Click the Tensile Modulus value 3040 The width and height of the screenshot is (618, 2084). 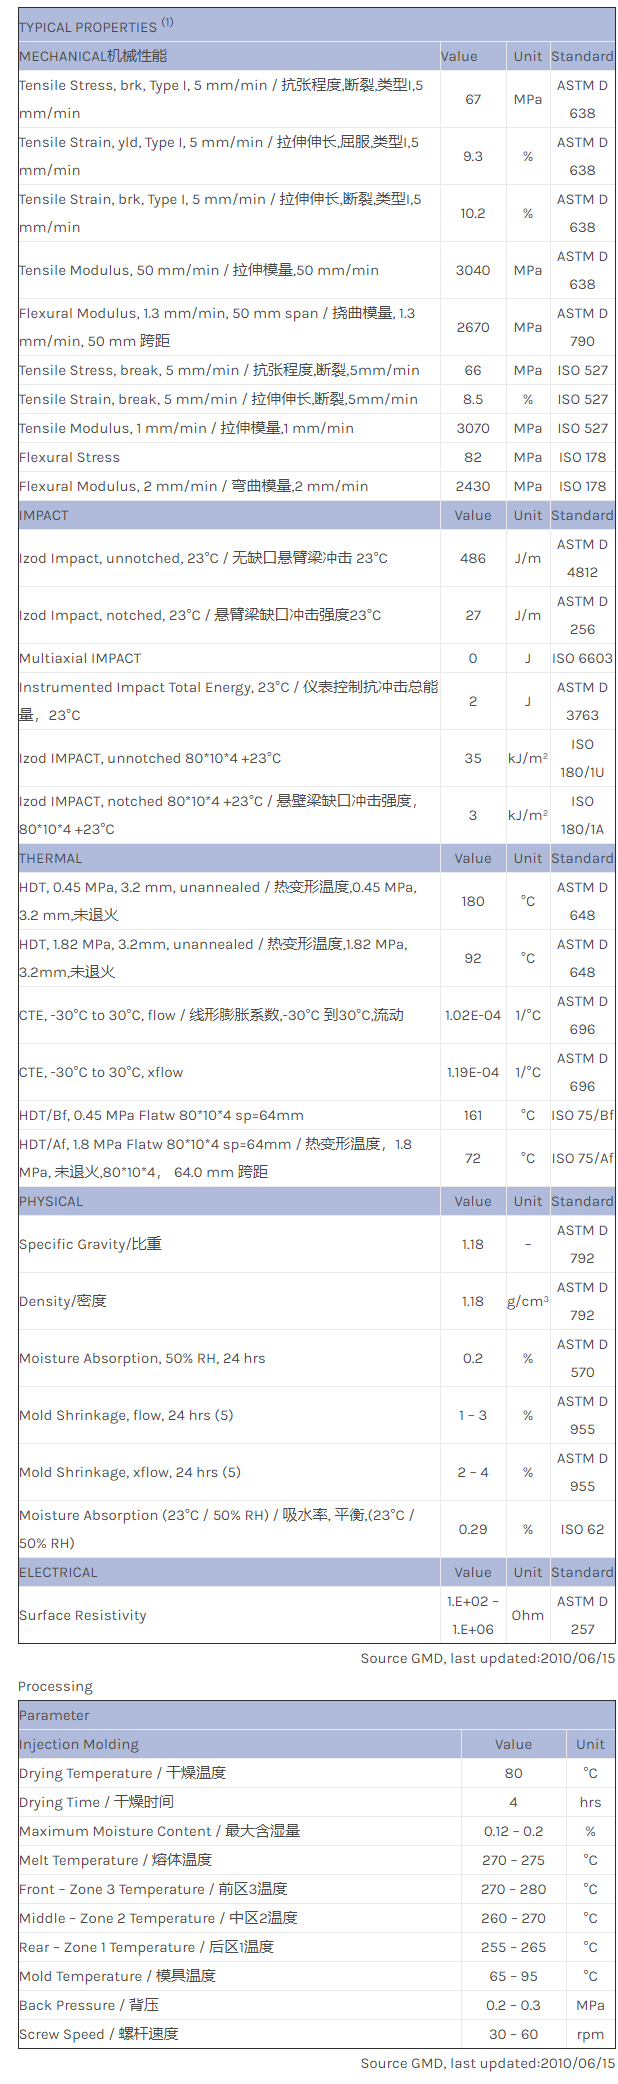tap(473, 270)
